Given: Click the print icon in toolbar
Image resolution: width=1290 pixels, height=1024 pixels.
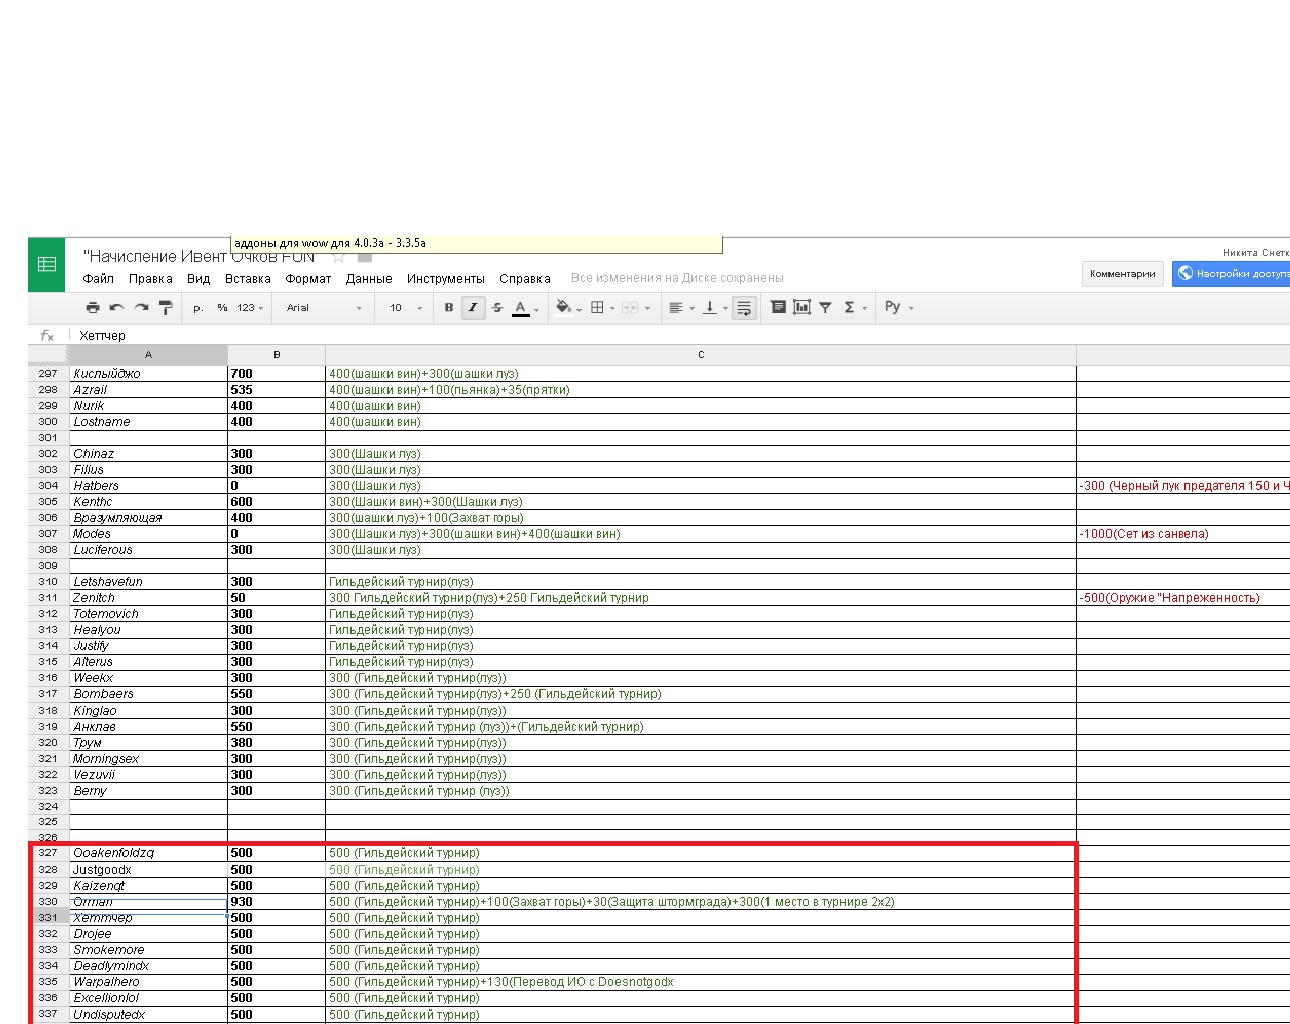Looking at the screenshot, I should tap(93, 308).
